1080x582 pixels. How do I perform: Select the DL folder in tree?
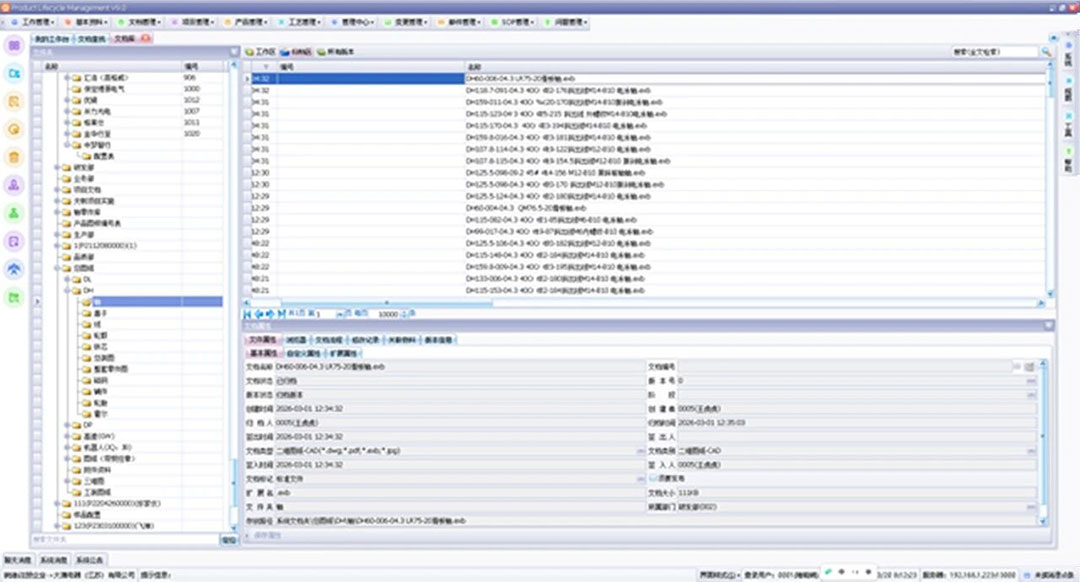87,280
